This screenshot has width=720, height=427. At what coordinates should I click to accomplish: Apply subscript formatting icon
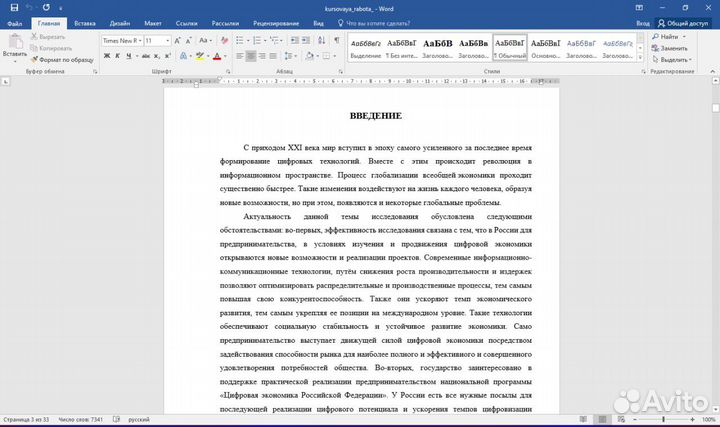[157, 56]
